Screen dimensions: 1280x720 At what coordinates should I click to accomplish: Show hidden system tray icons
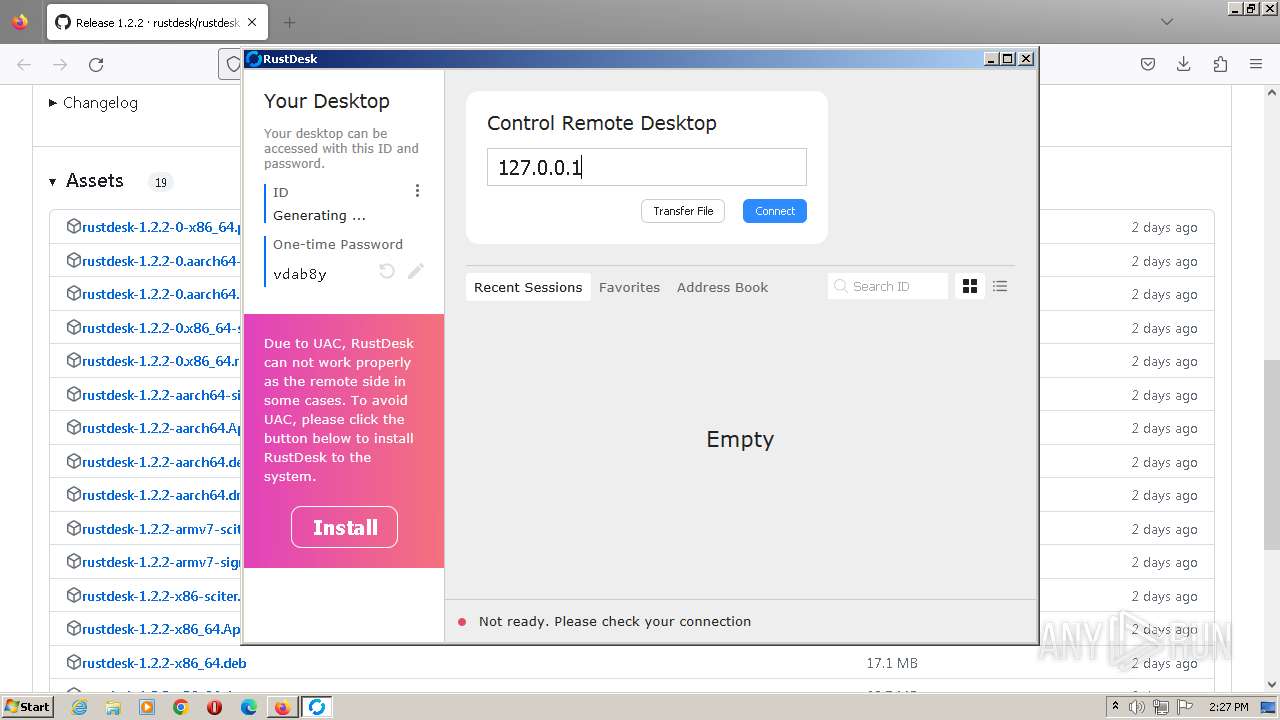[x=1115, y=707]
